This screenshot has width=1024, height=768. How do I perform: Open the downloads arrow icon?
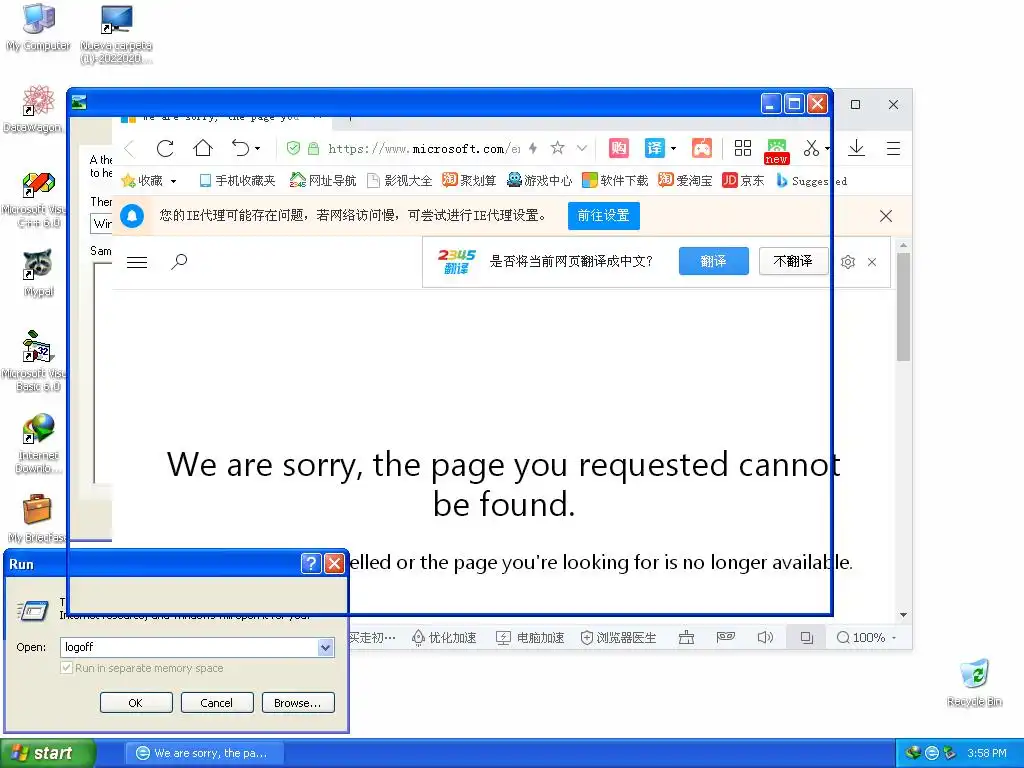856,148
